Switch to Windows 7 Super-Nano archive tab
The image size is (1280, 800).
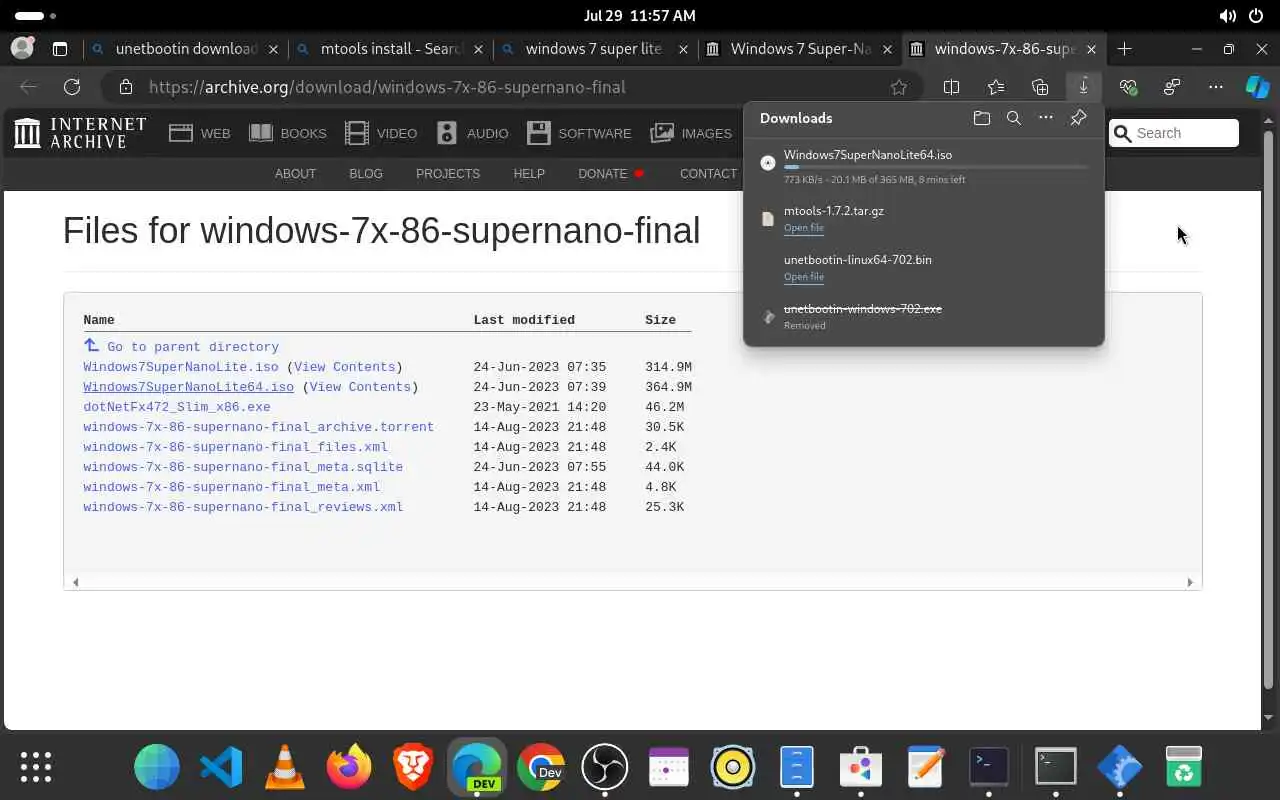[800, 48]
